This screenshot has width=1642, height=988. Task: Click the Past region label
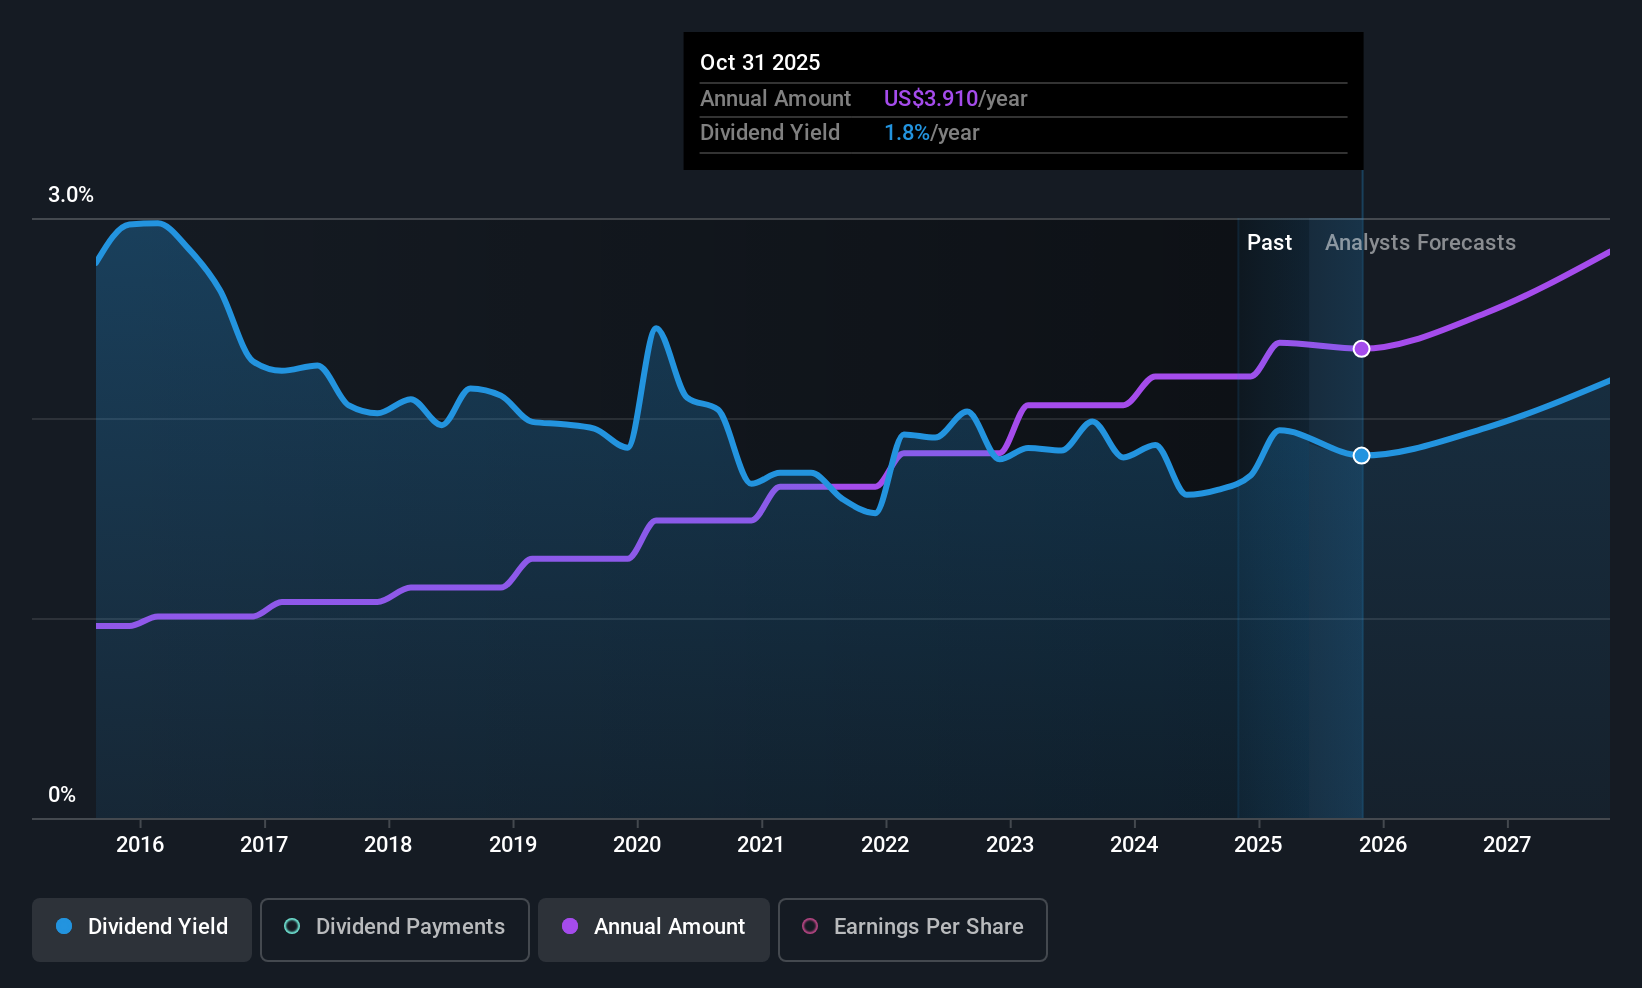pos(1269,243)
